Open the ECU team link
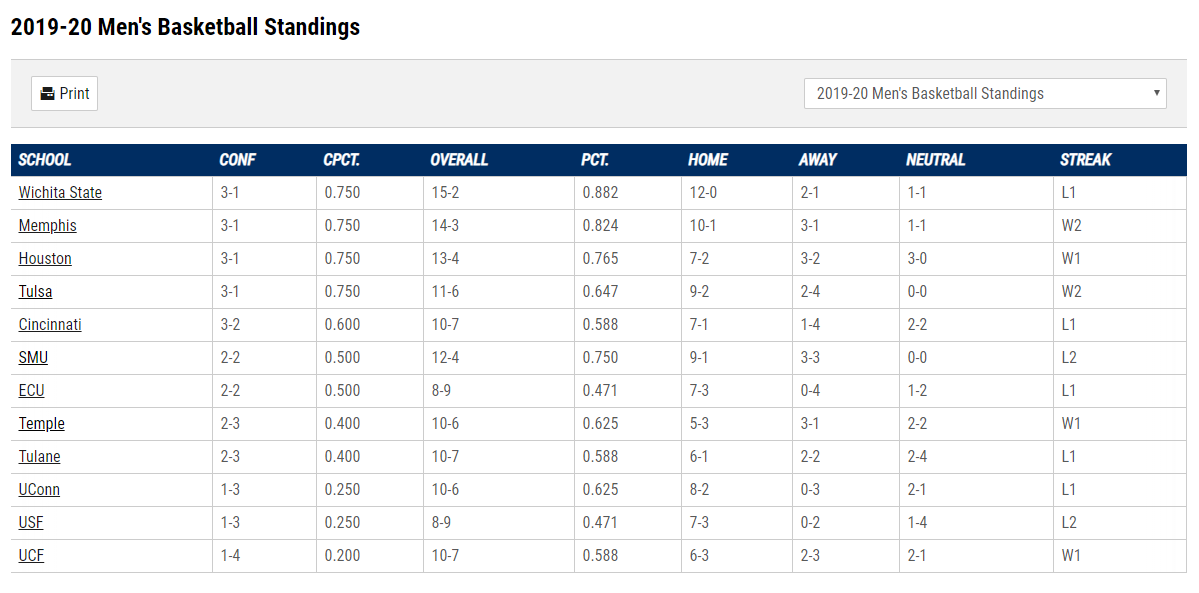The height and width of the screenshot is (593, 1199). (31, 391)
